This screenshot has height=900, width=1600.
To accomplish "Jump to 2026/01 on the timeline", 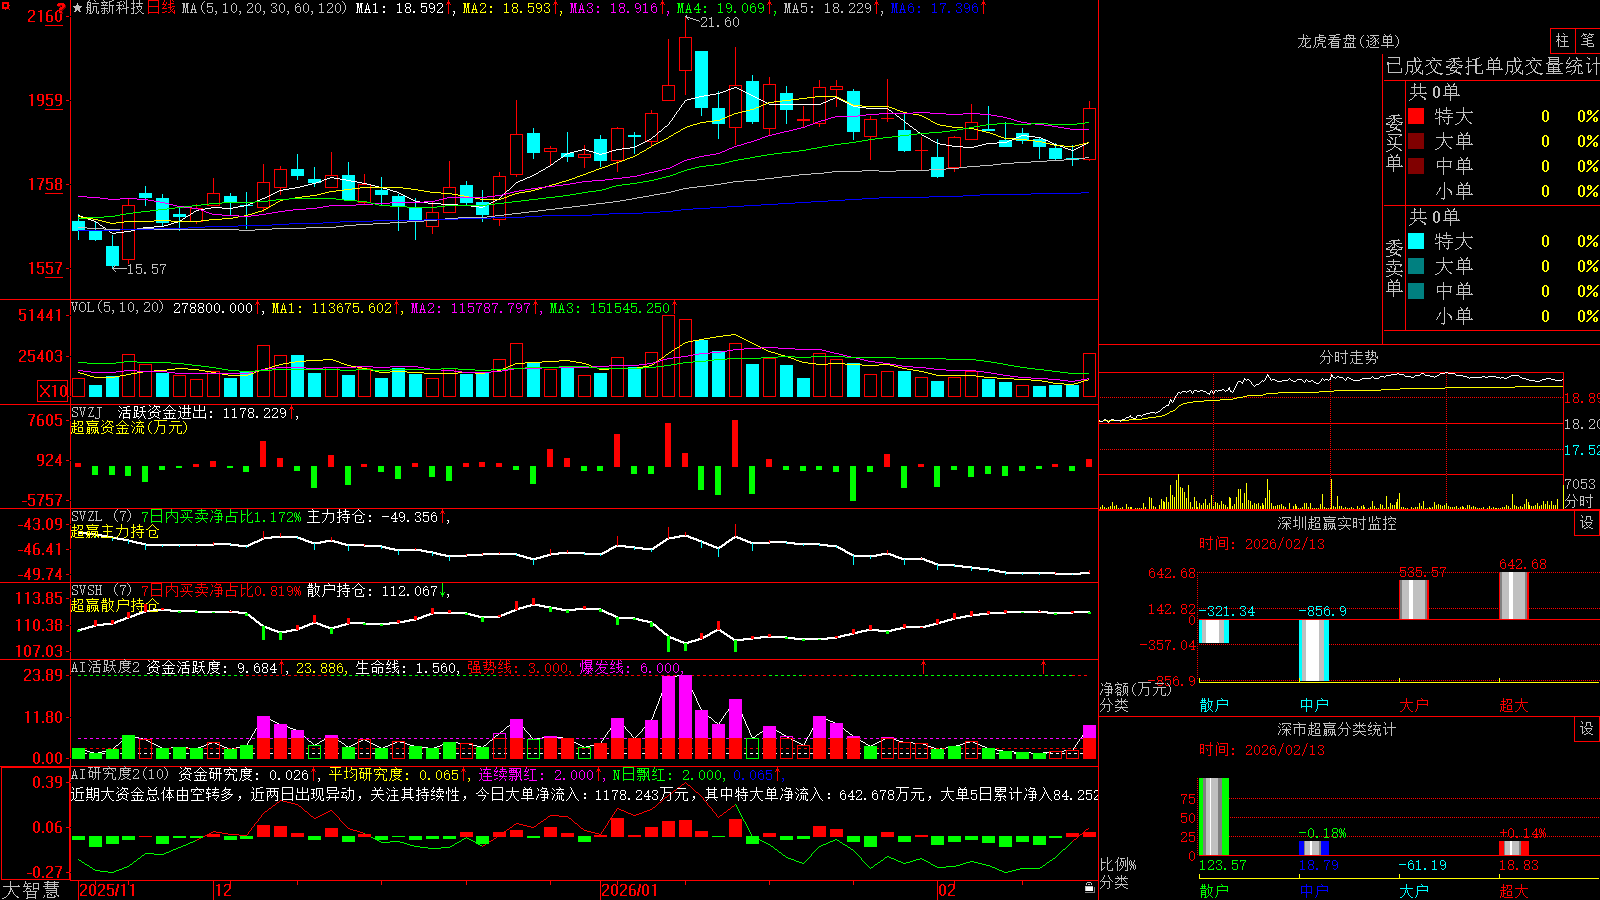I will pyautogui.click(x=630, y=890).
